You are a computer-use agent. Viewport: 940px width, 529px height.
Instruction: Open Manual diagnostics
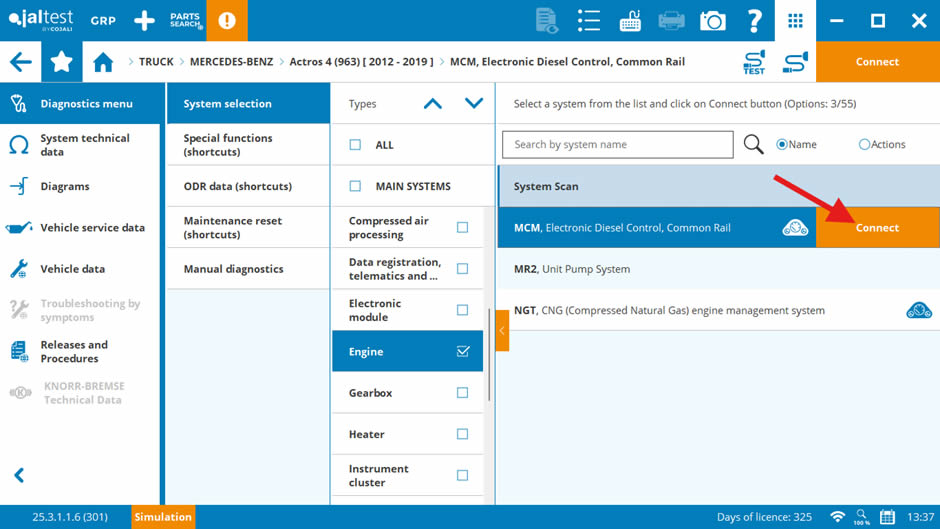(248, 269)
